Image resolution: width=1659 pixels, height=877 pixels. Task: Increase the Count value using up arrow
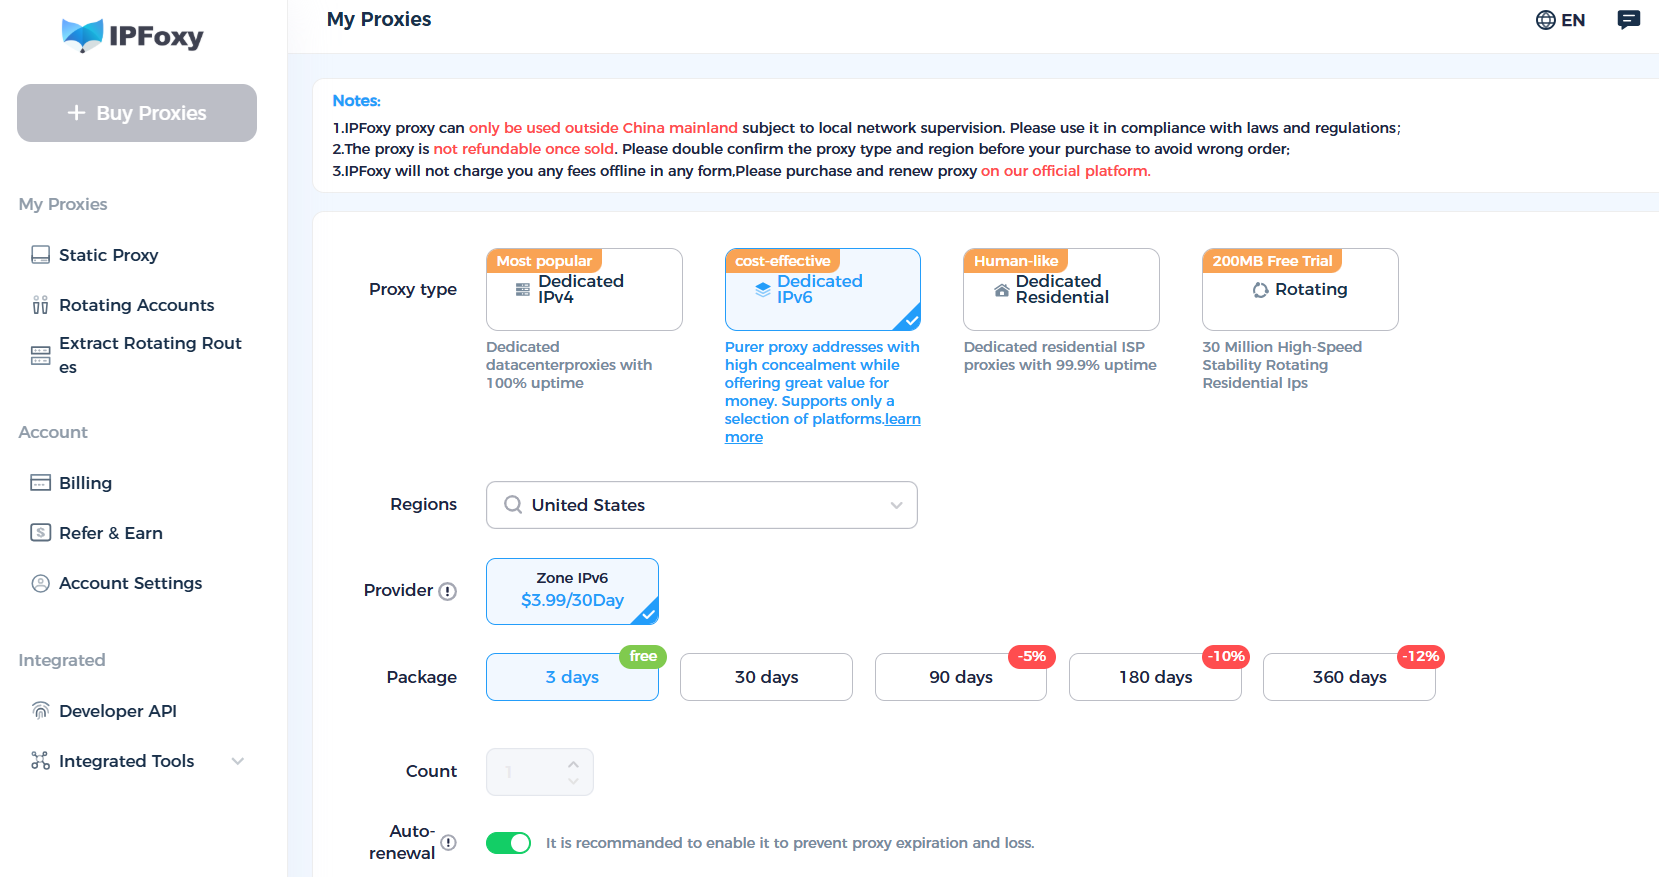pyautogui.click(x=573, y=764)
